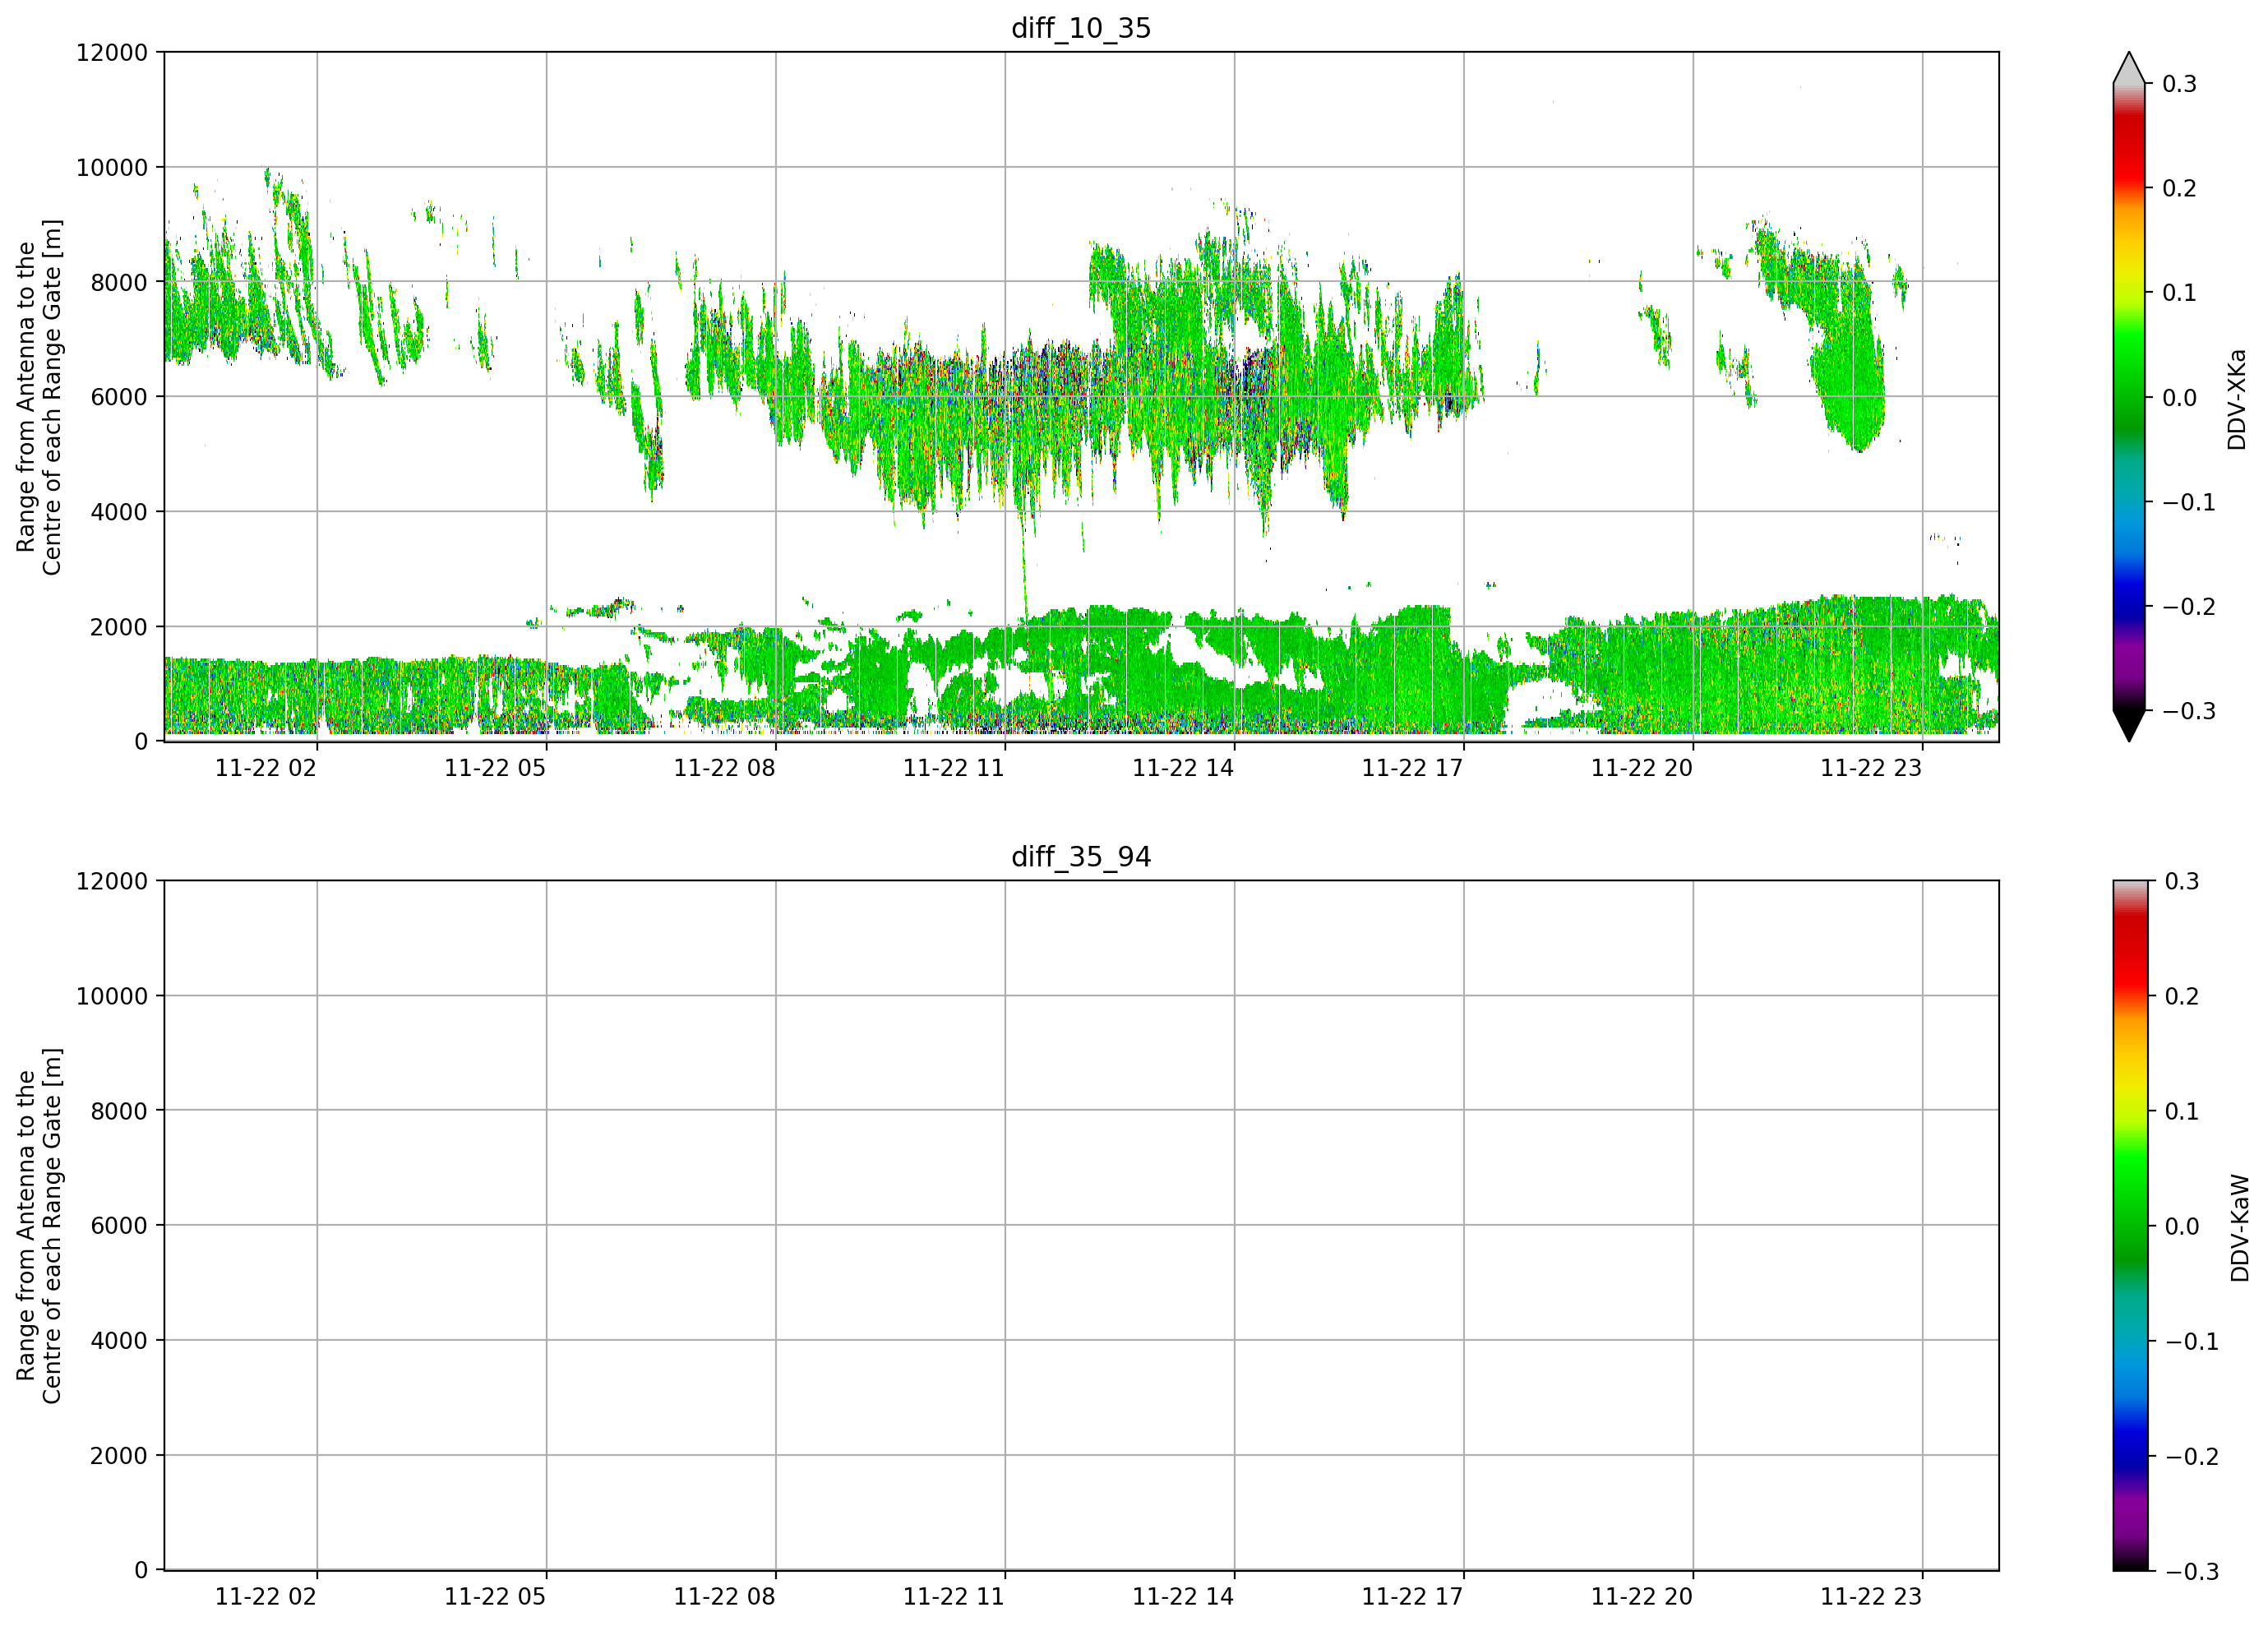
Task: Click the −0.1 tick on DDV-XKa colorbar
Action: tap(2189, 502)
